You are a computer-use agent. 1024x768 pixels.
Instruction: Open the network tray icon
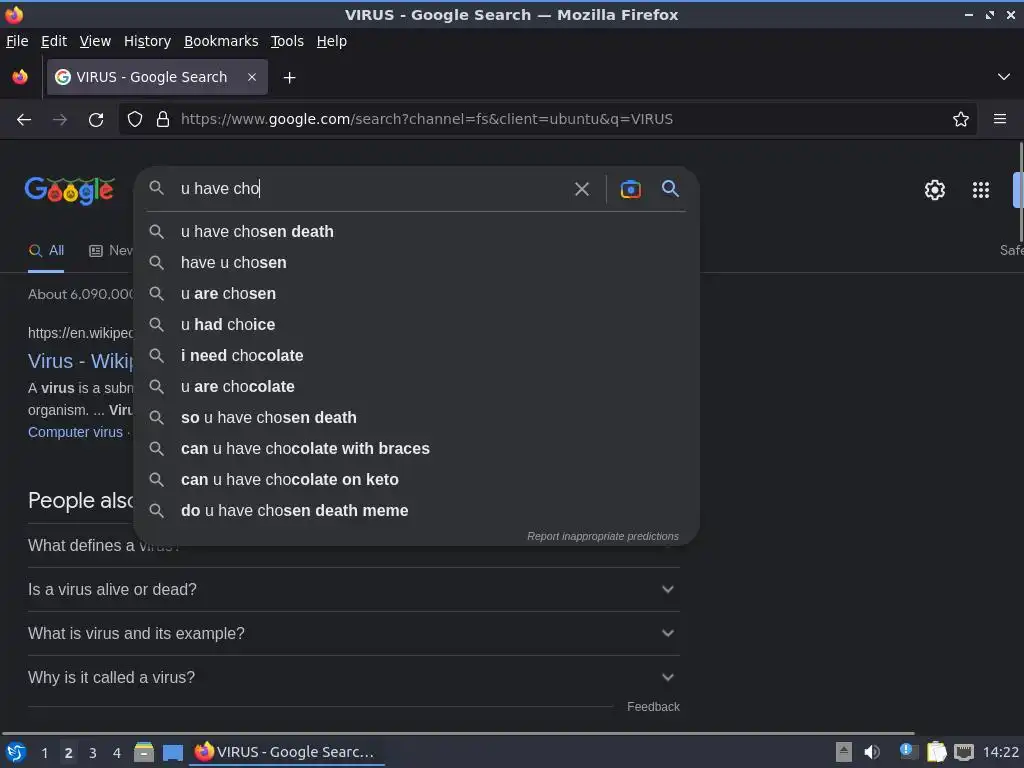(964, 752)
